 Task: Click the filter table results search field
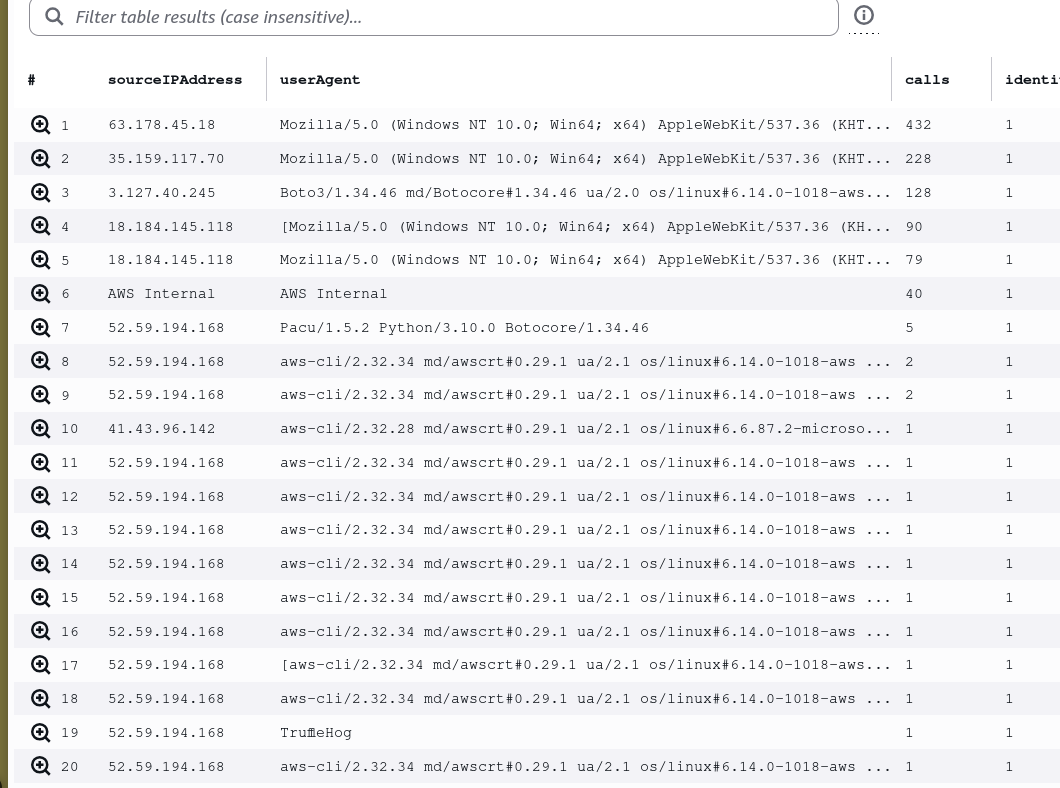[440, 17]
